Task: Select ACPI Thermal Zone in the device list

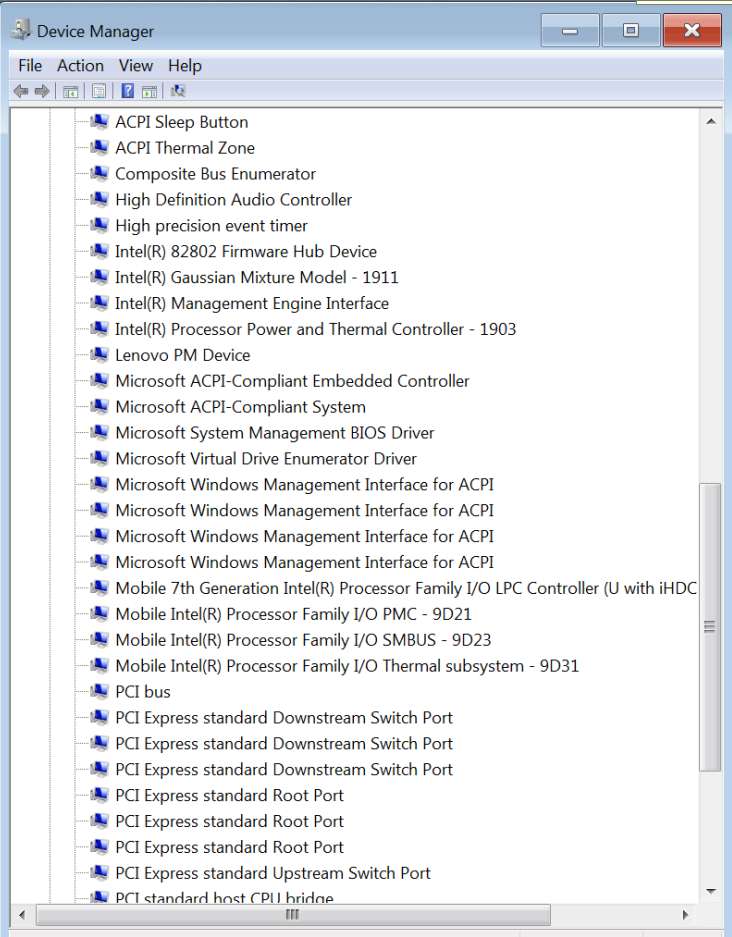Action: (x=185, y=148)
